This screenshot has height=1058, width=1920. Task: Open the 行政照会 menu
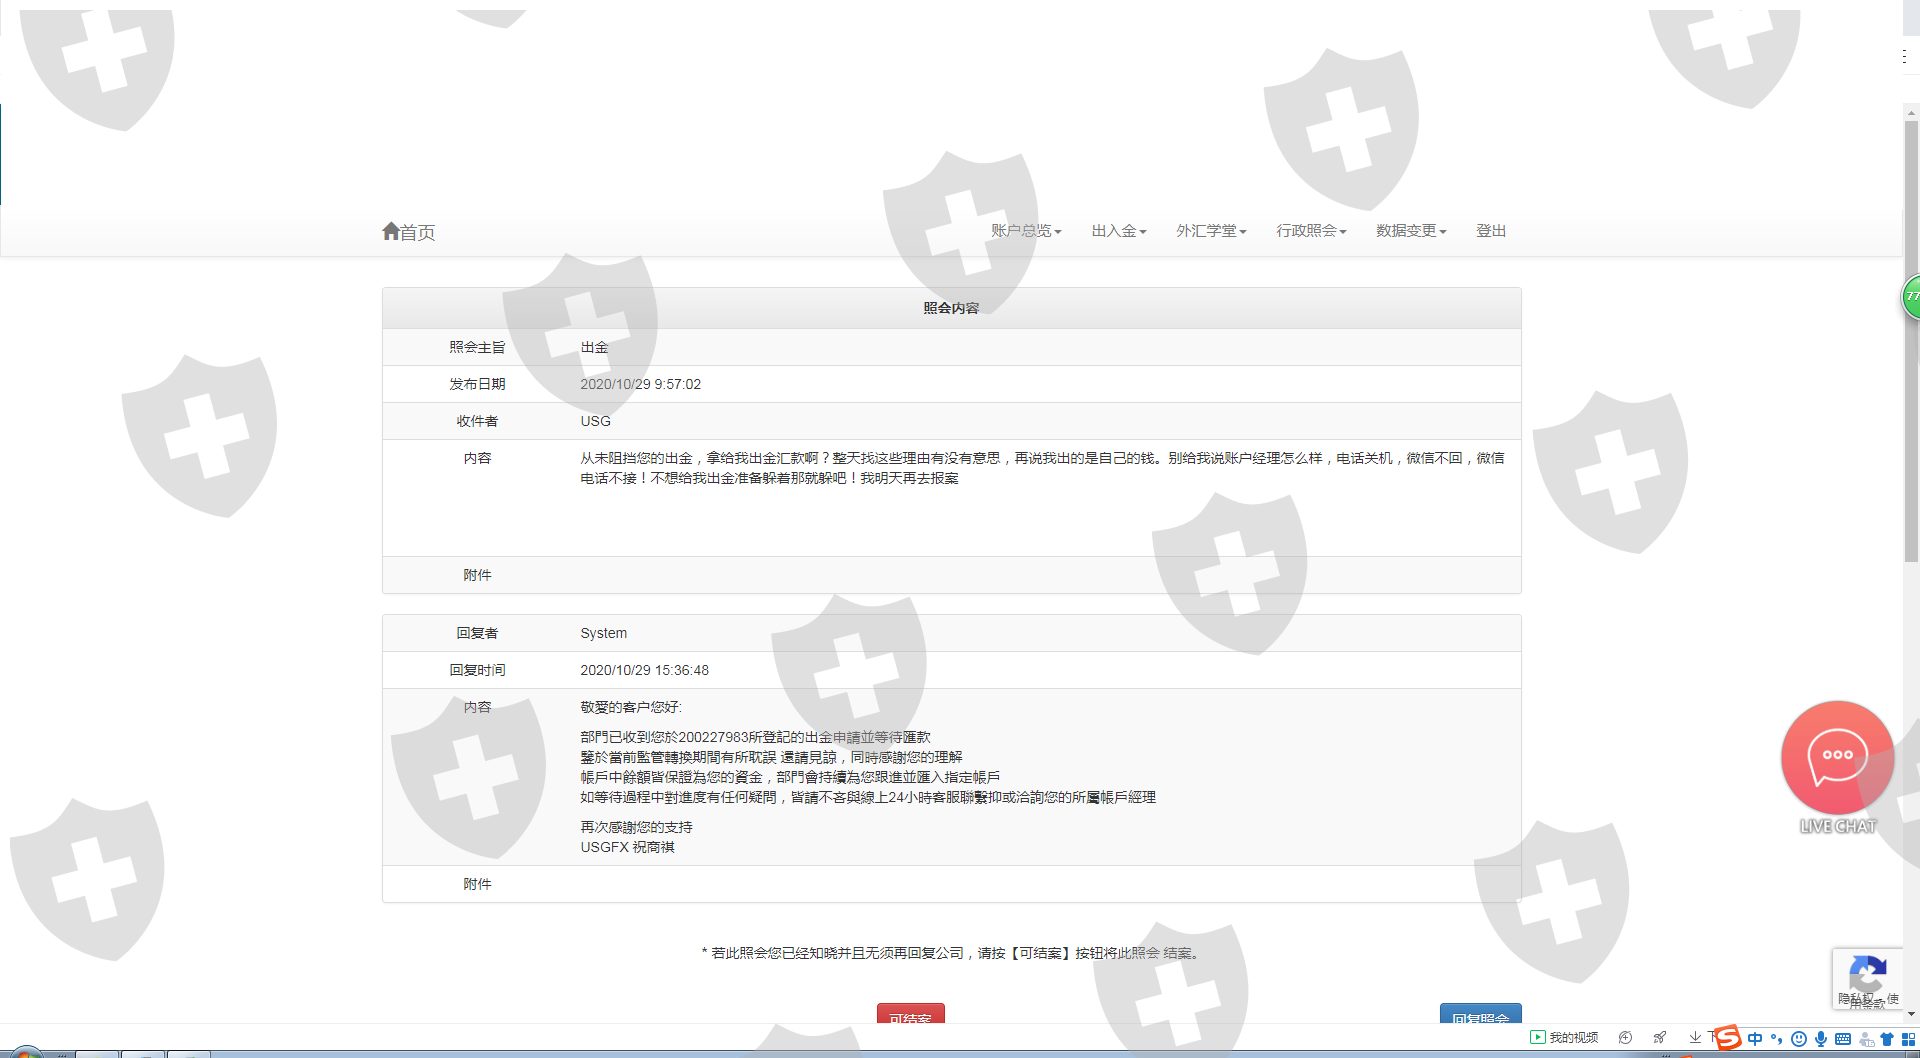pos(1311,231)
